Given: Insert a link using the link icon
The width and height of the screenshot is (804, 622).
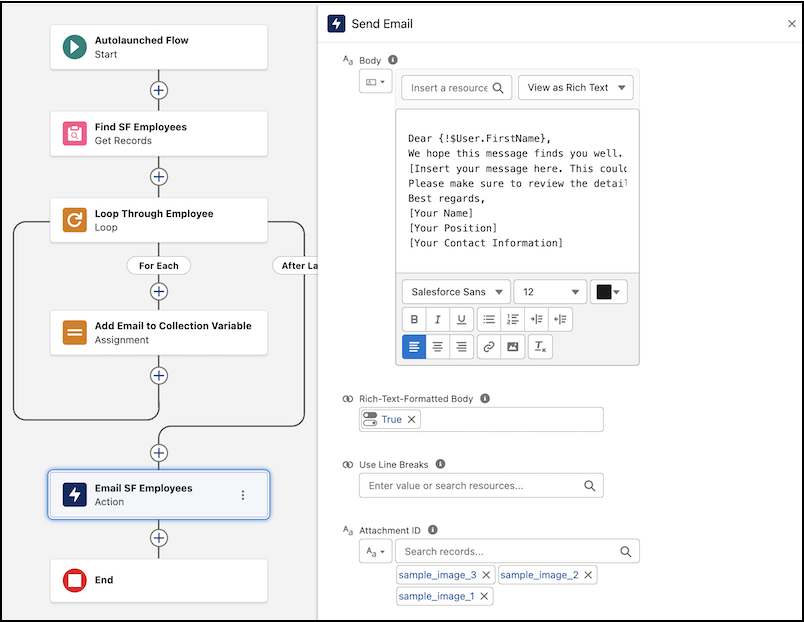Looking at the screenshot, I should coord(488,347).
